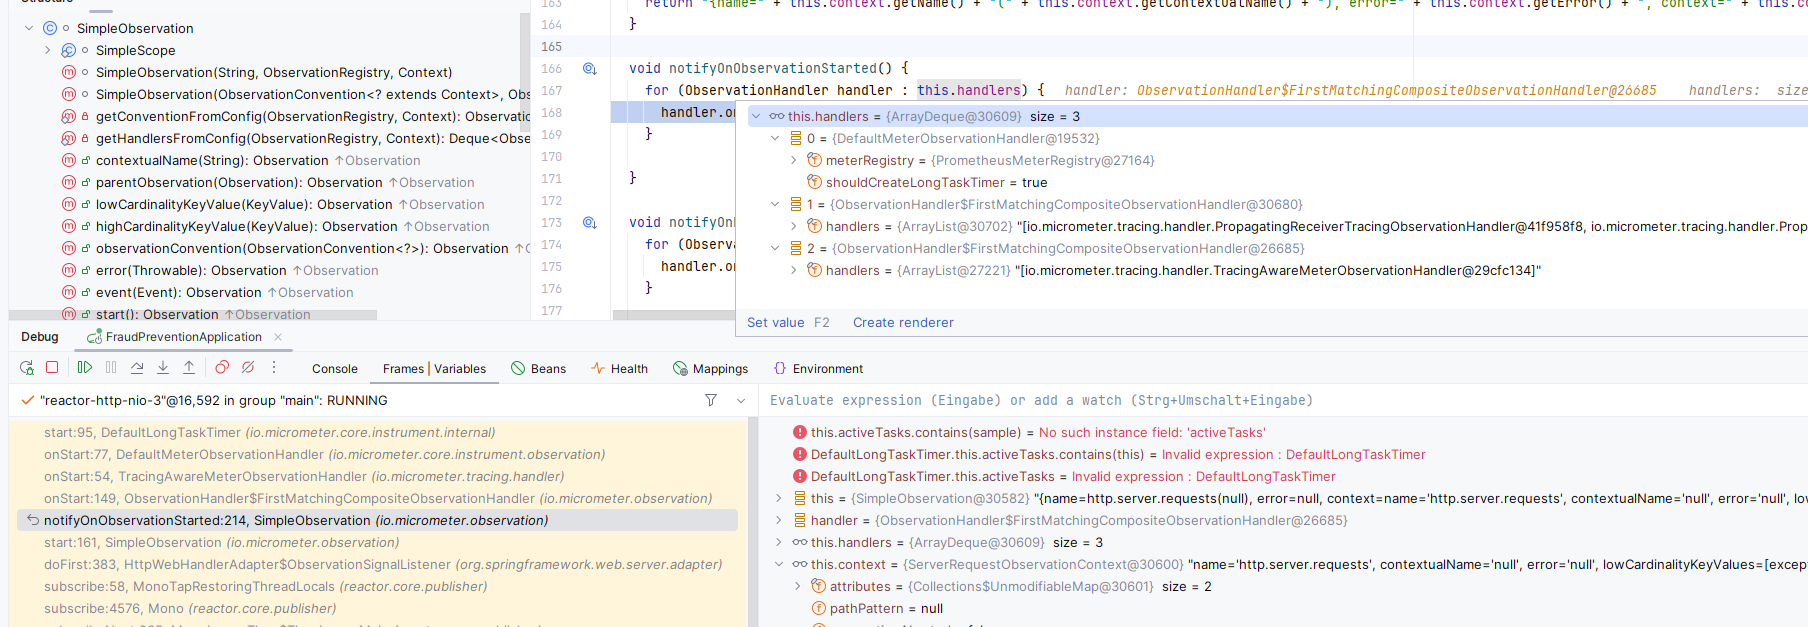Toggle the Mute Breakpoints icon
This screenshot has width=1808, height=627.
tap(248, 368)
